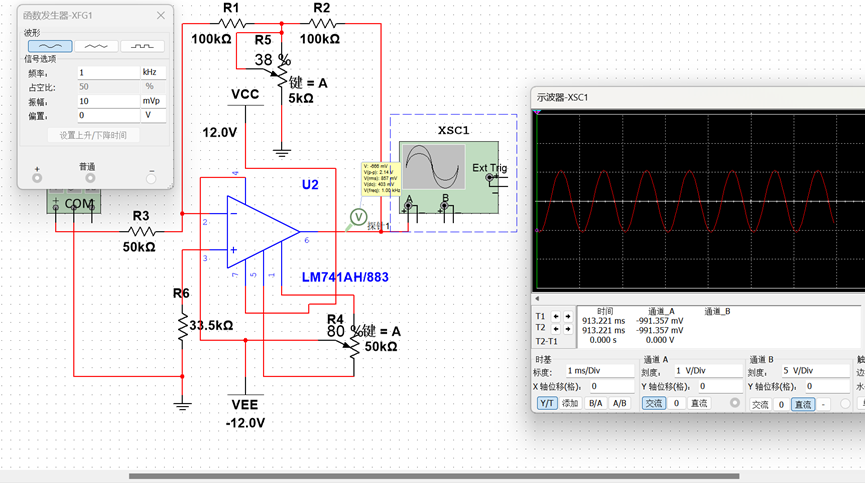Select resistor R3 50kΩ
The height and width of the screenshot is (483, 865).
coord(141,232)
